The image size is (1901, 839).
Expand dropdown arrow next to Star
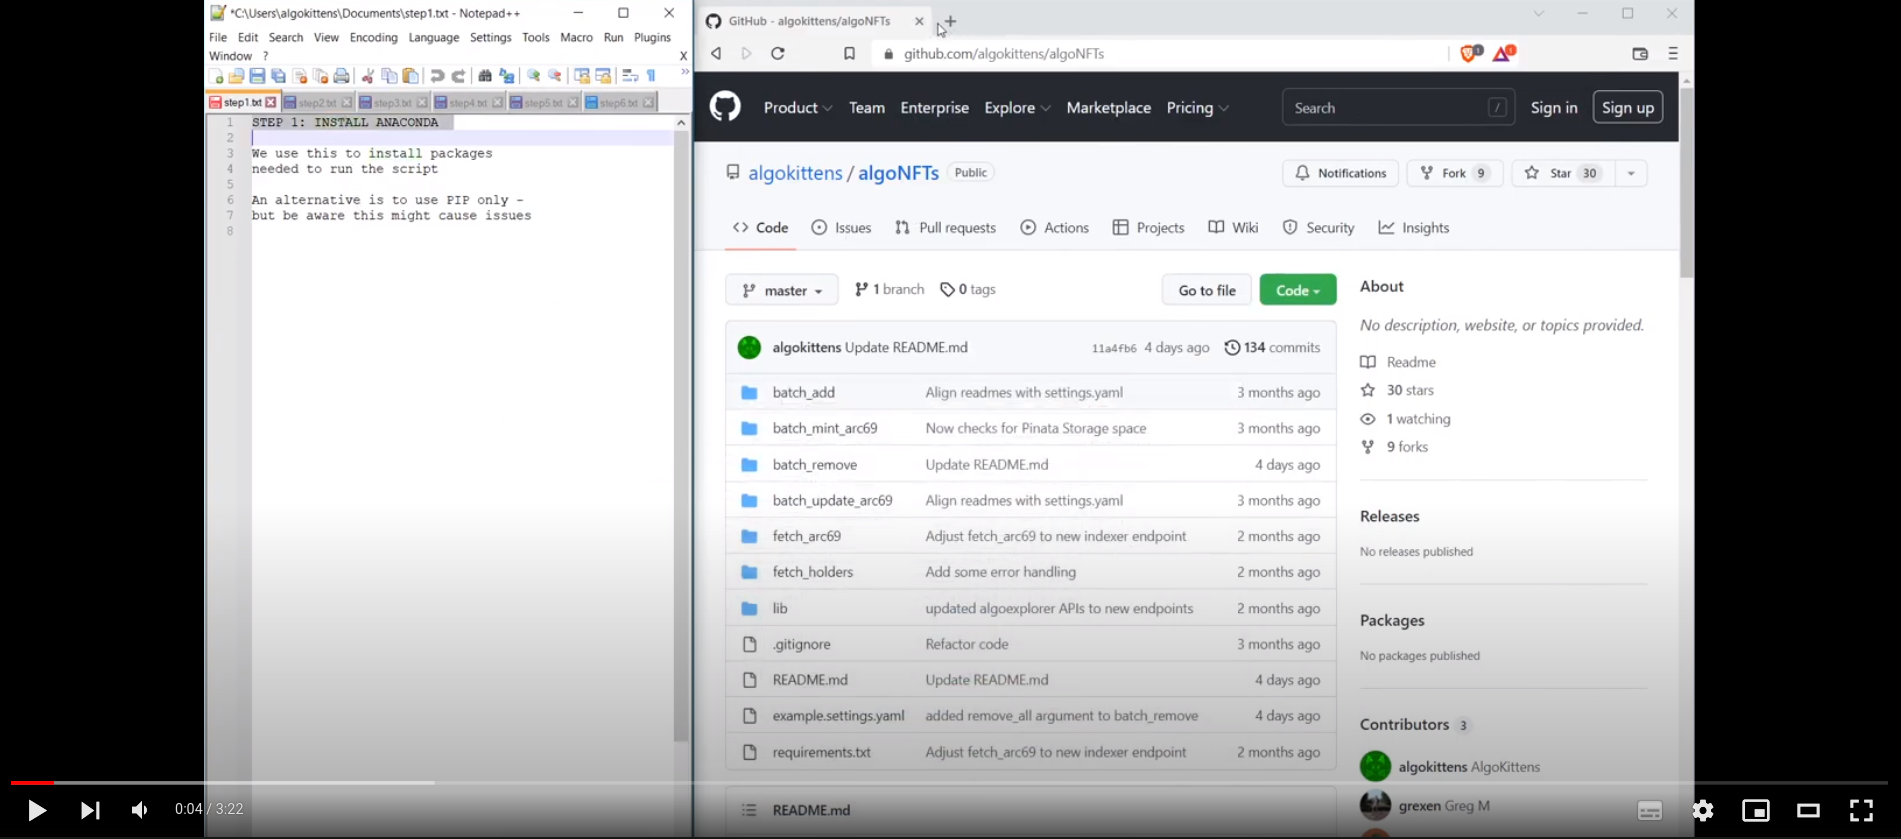coord(1630,173)
